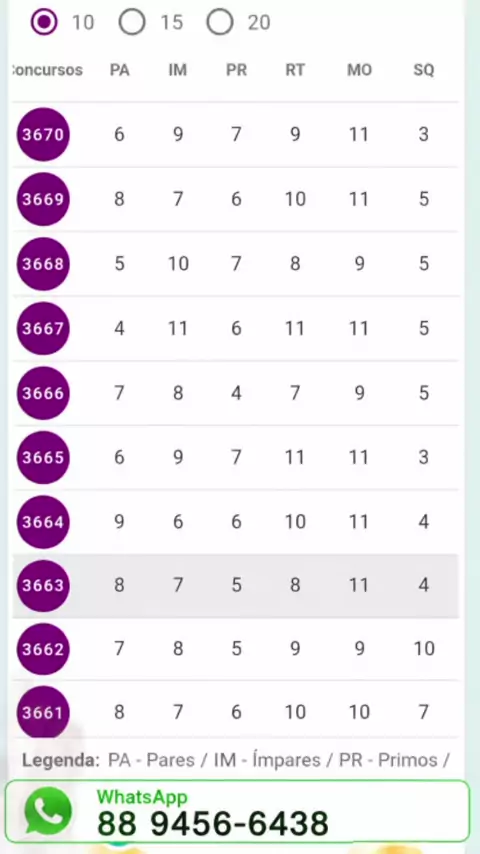Click the WhatsApp logo icon
The image size is (480, 854).
[x=48, y=812]
